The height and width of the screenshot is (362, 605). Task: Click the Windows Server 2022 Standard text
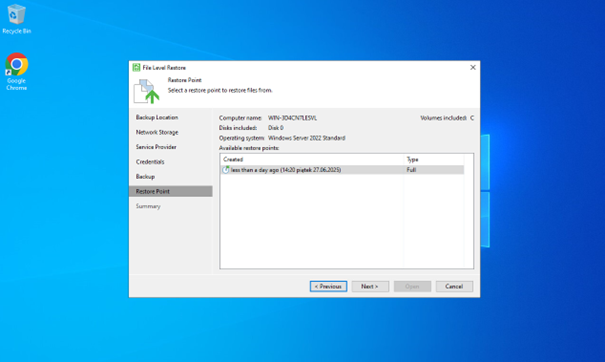click(x=307, y=138)
